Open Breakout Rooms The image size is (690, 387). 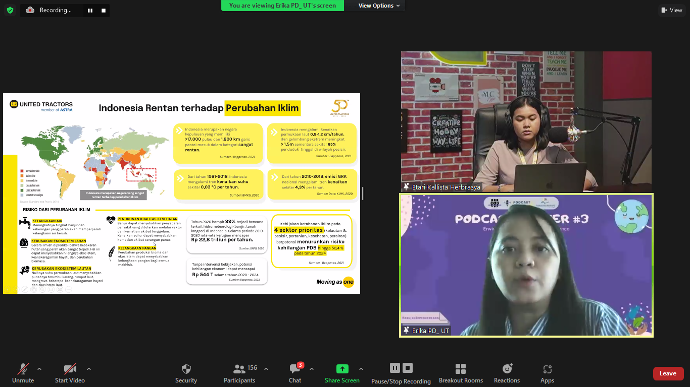[461, 373]
